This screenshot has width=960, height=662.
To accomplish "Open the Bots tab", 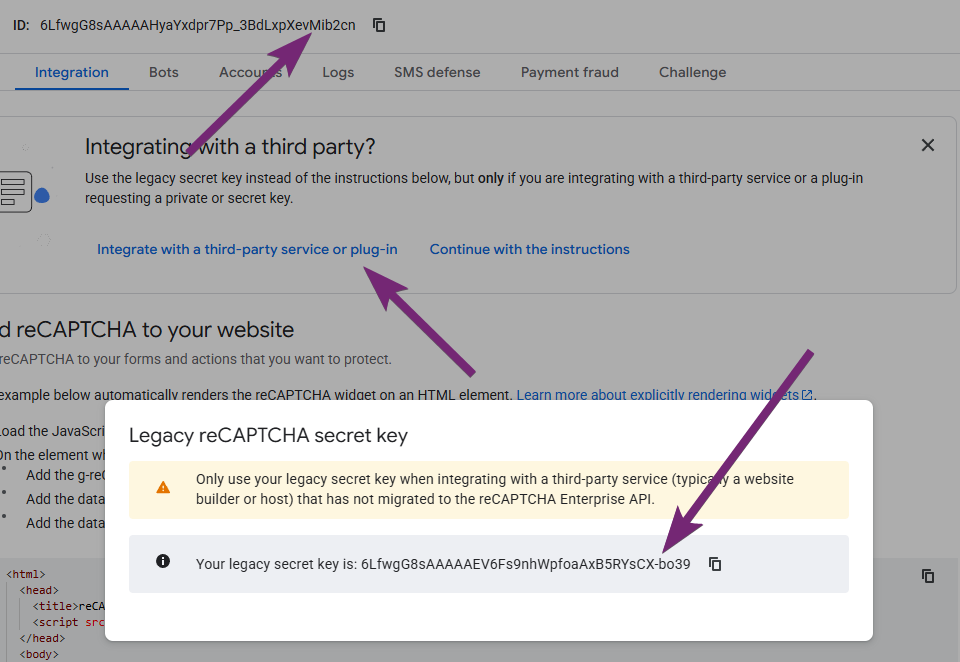I will [x=164, y=72].
